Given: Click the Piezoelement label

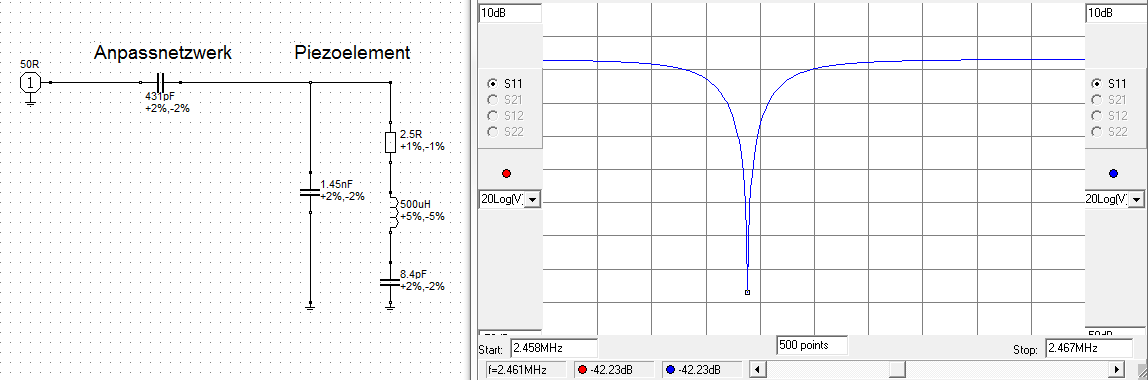Looking at the screenshot, I should (352, 53).
